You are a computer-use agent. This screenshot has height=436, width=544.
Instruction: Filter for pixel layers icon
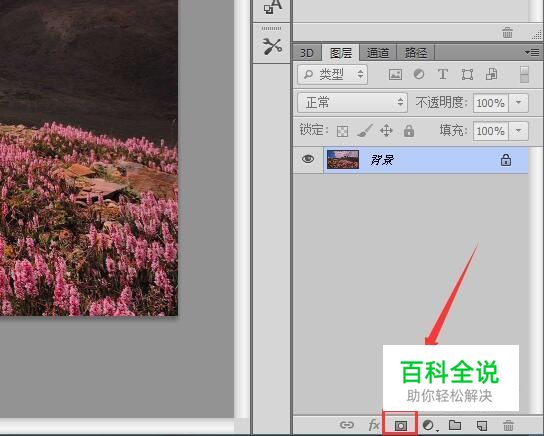(x=395, y=74)
